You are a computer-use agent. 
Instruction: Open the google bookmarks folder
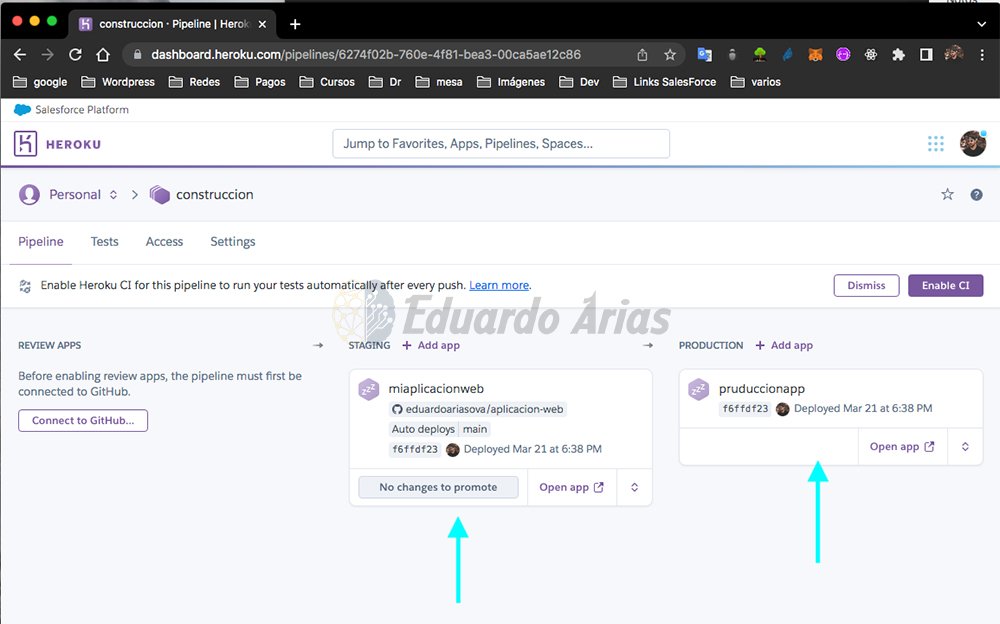40,82
